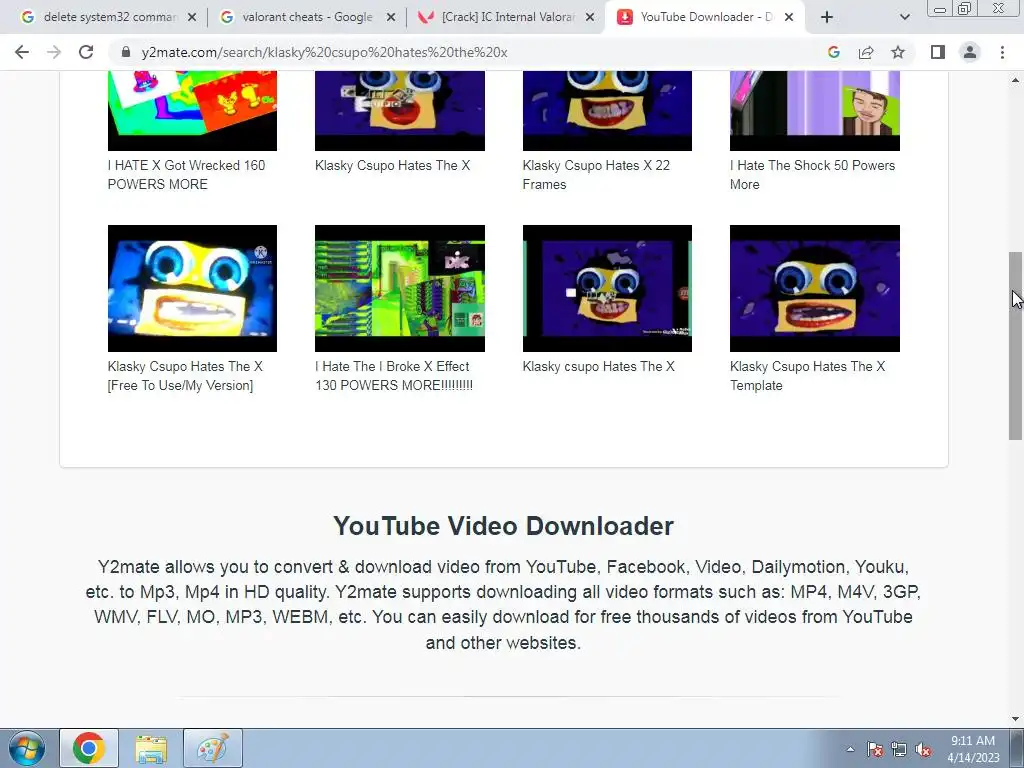1024x768 pixels.
Task: Close the YouTube Downloader tab
Action: [789, 18]
